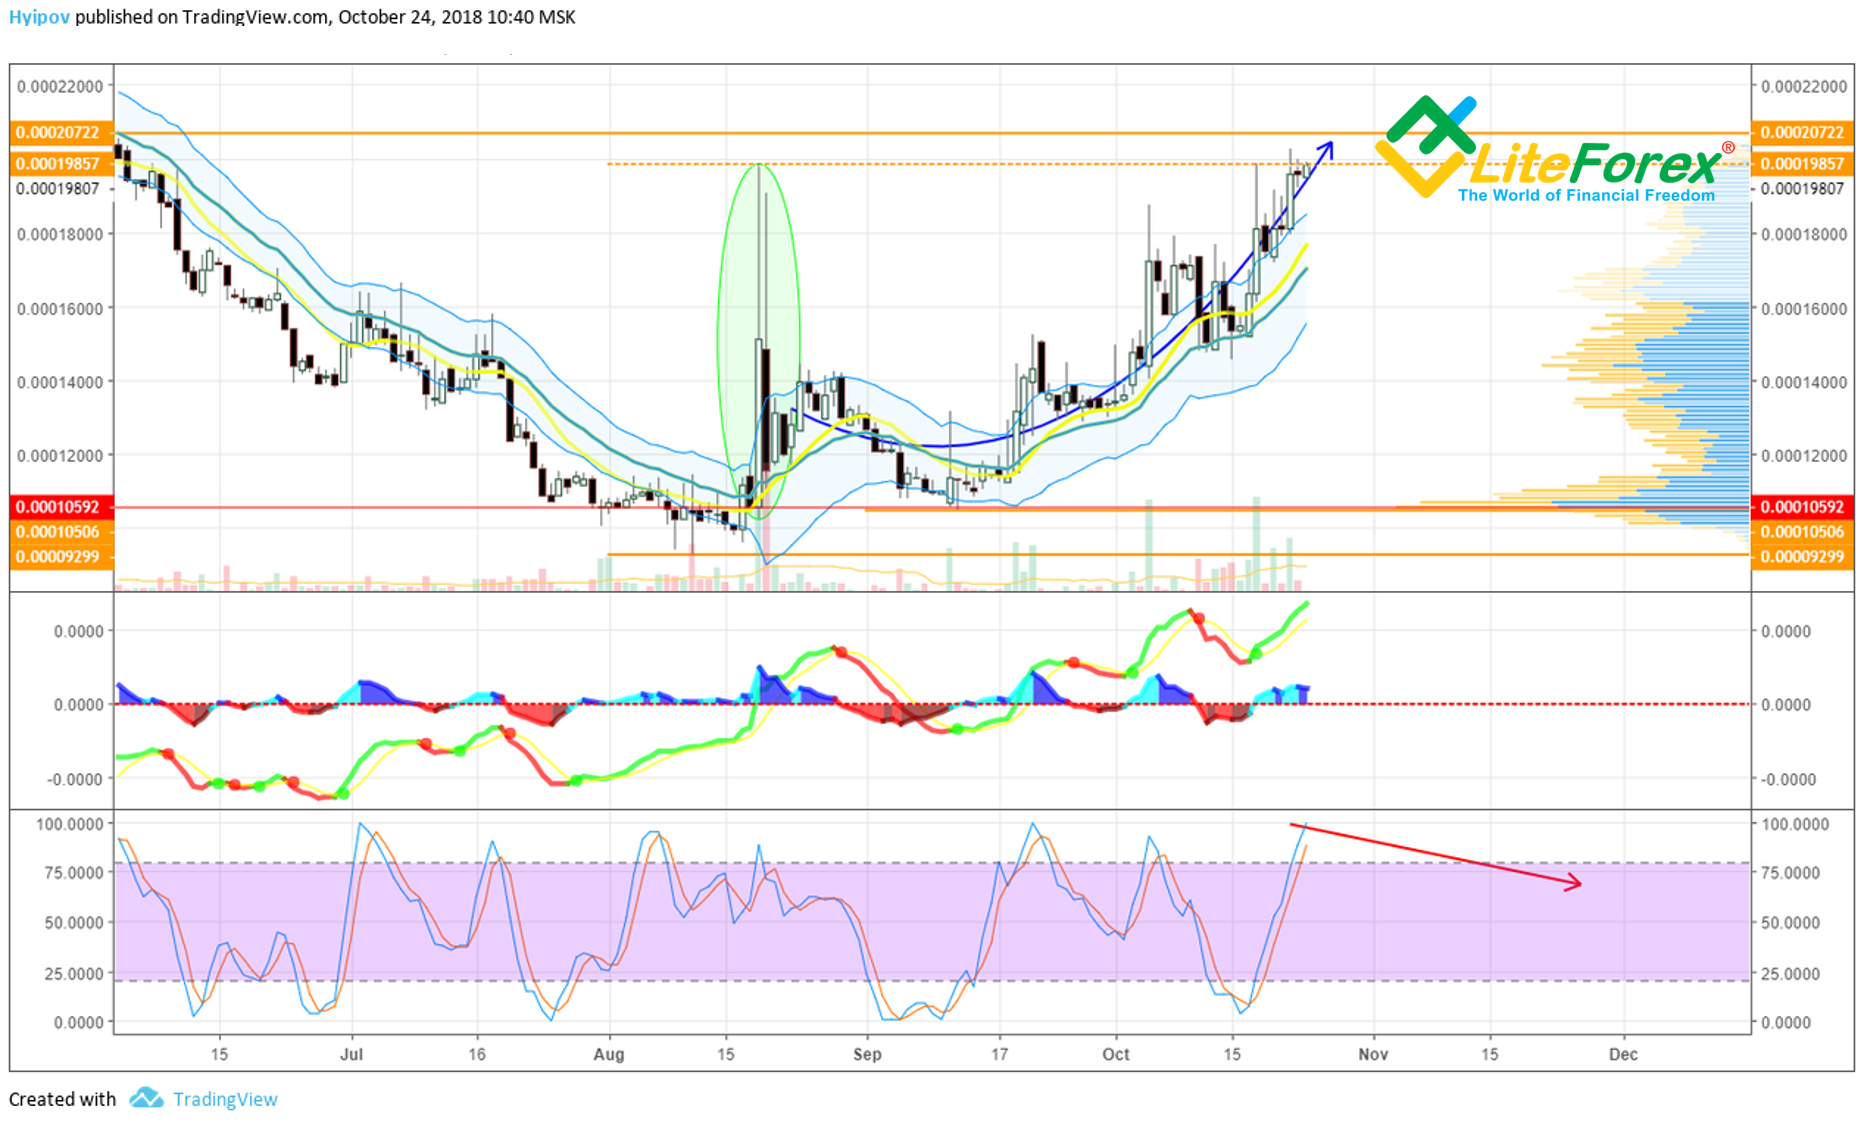
Task: Click the 0.00018000 tick on left price axis
Action: coord(60,234)
